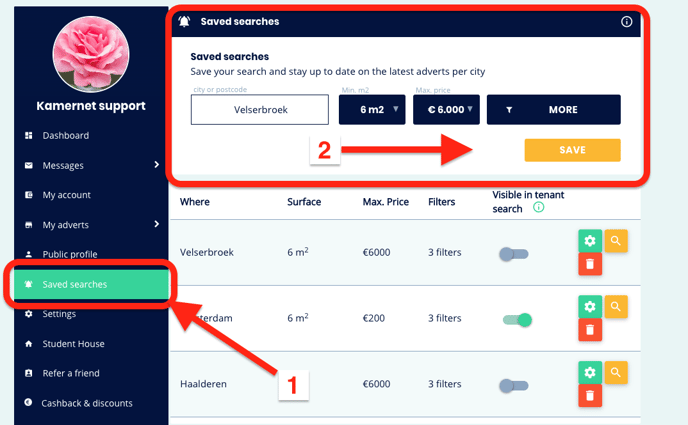This screenshot has height=425, width=688.
Task: Delete the Haalderen saved search
Action: tap(590, 396)
